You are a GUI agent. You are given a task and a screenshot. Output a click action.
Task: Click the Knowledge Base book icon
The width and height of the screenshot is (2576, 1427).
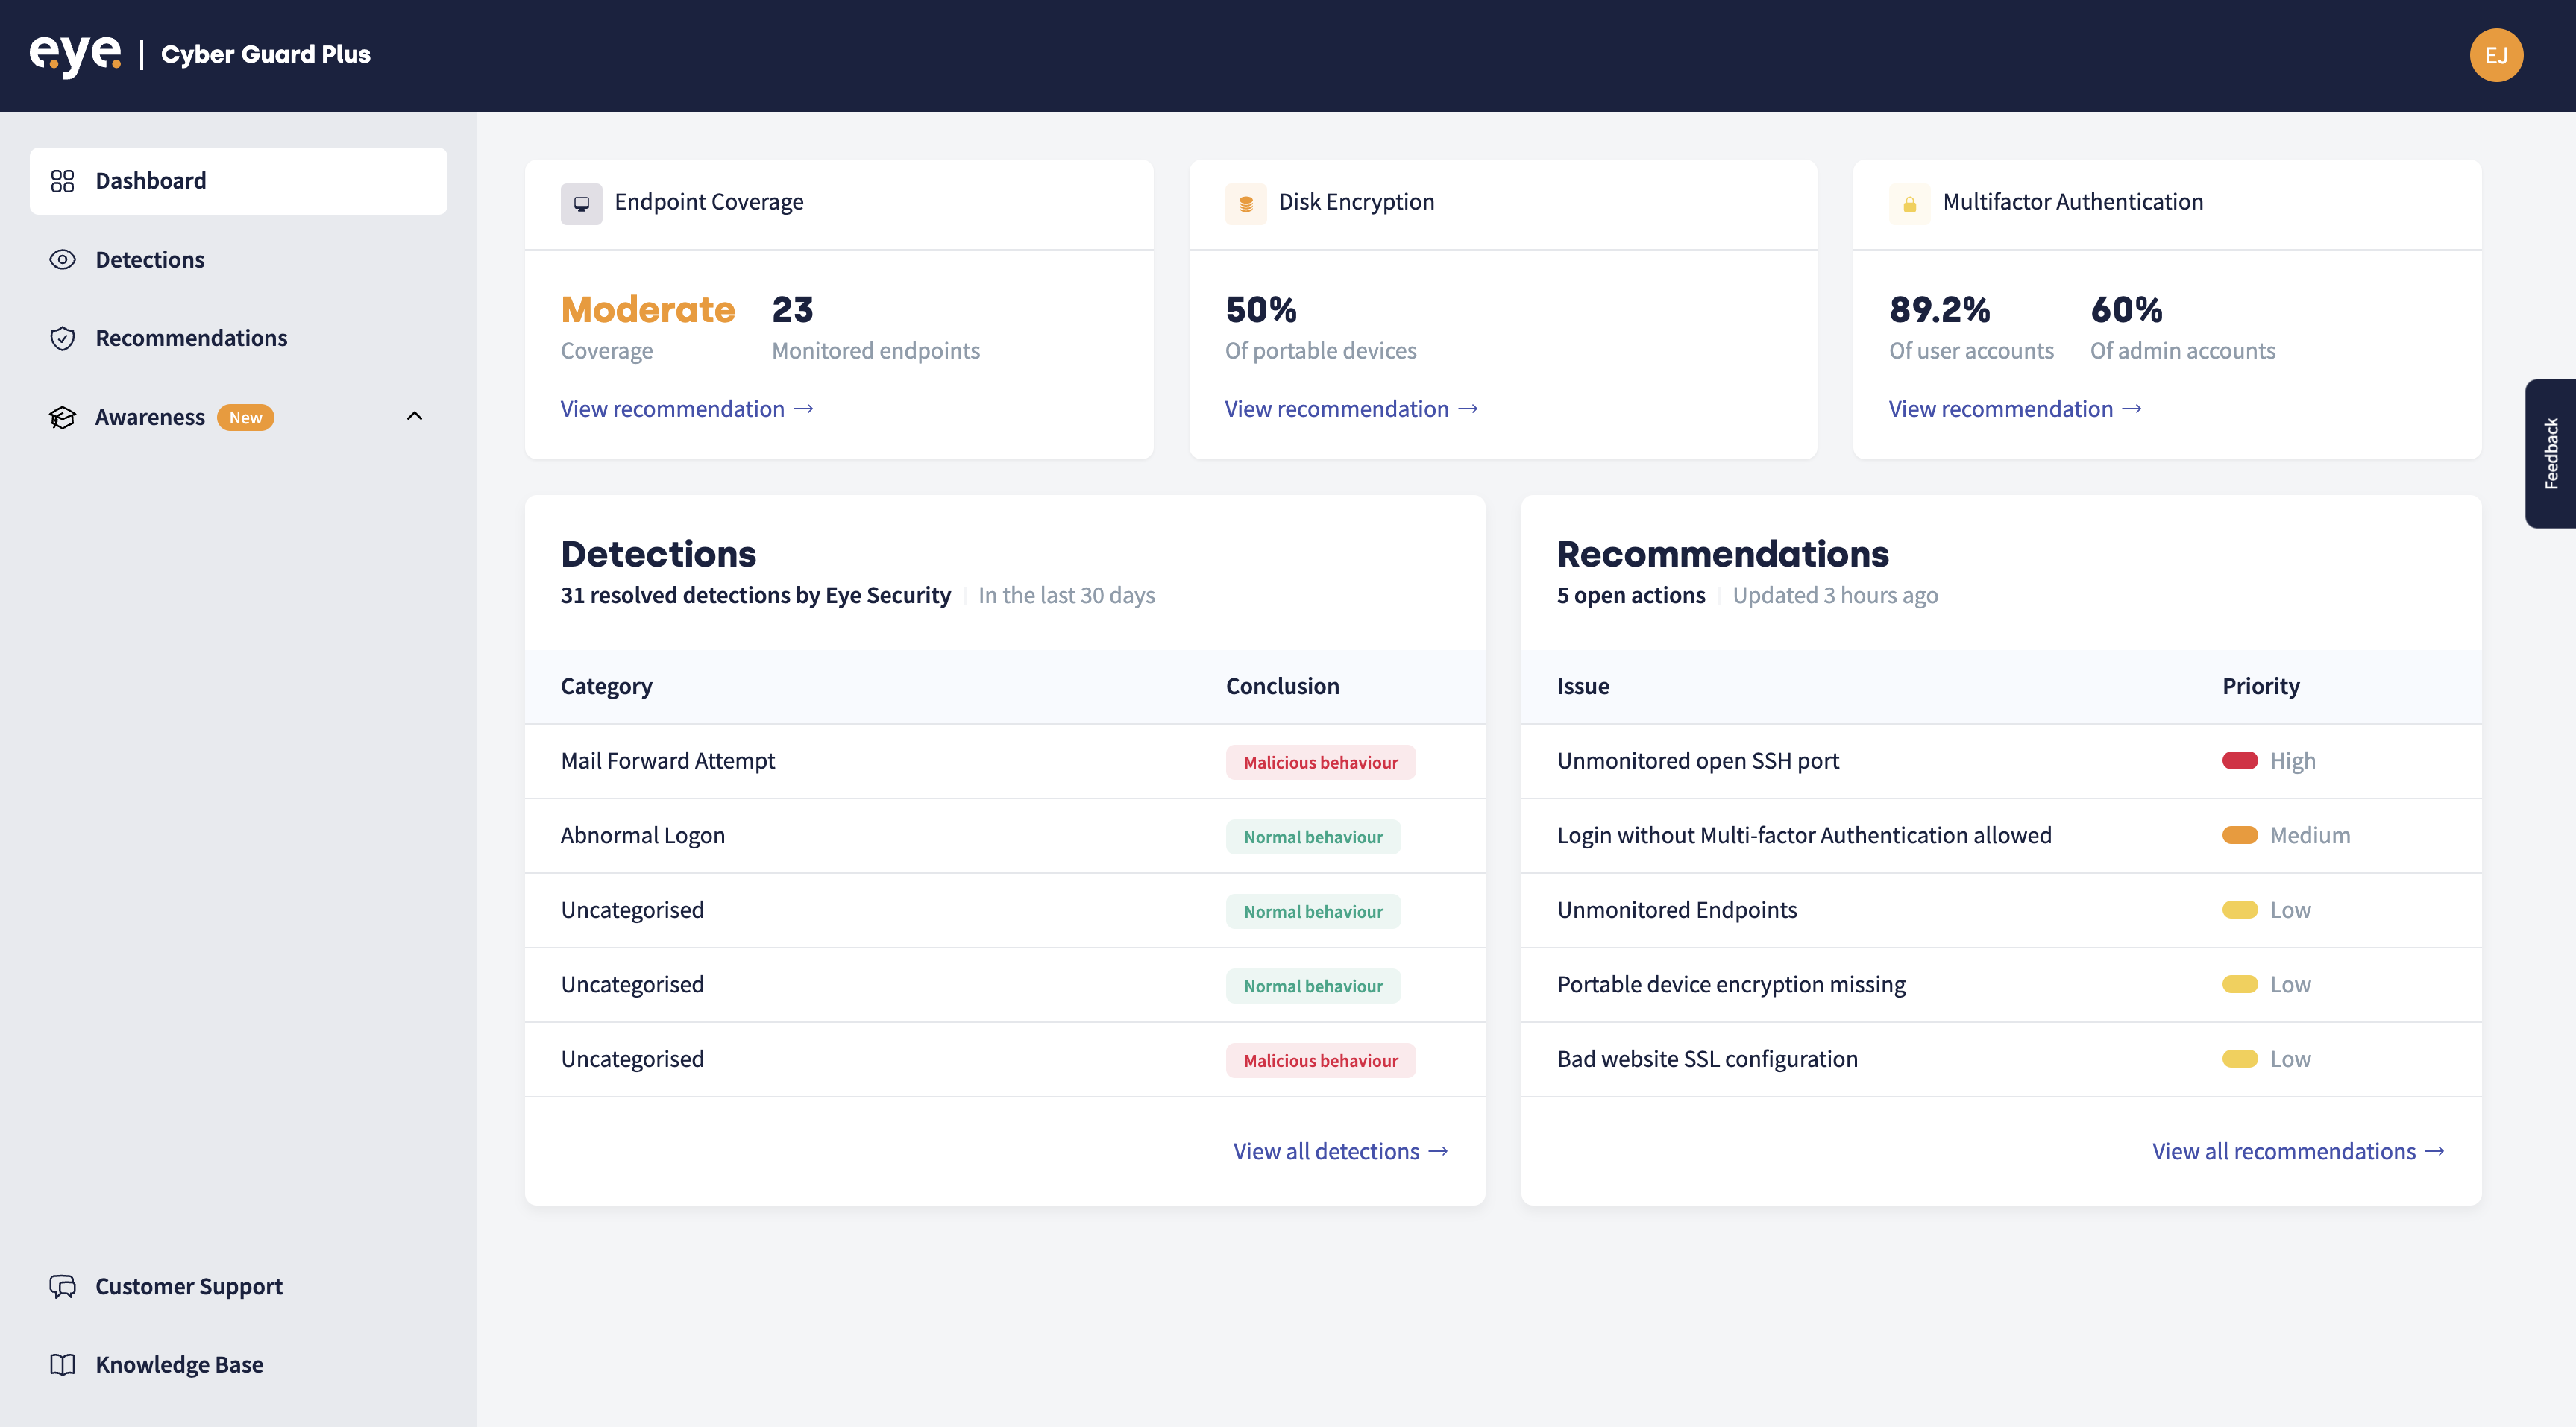(x=62, y=1364)
